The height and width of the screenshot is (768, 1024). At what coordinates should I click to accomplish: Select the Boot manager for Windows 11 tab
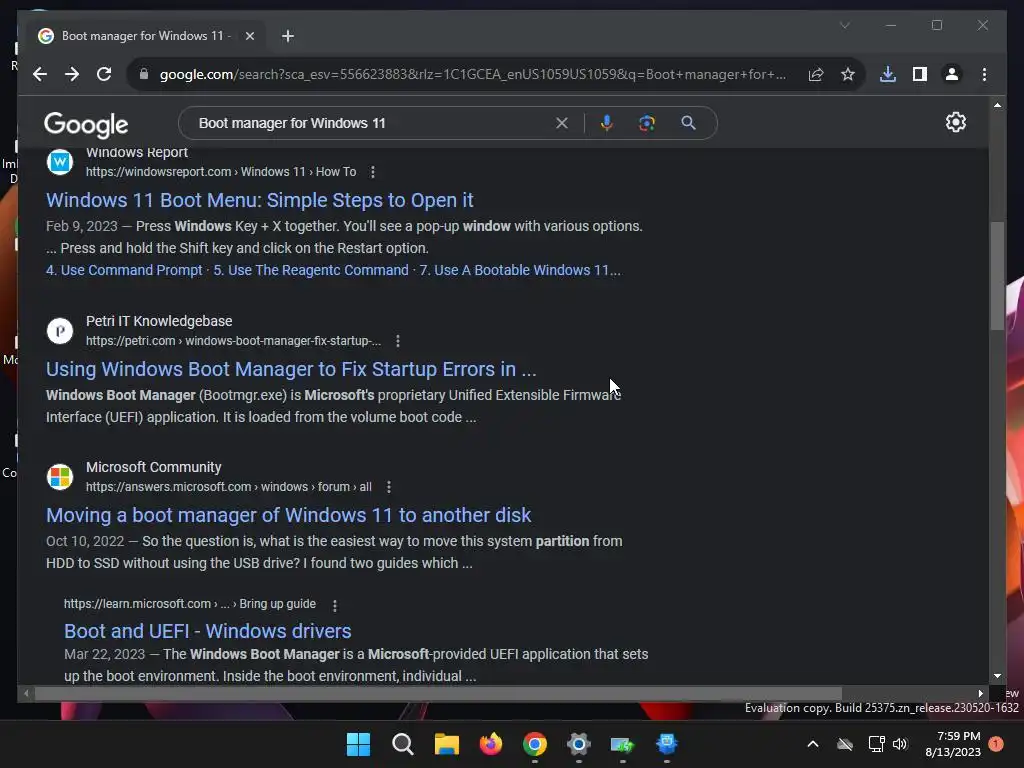(147, 36)
